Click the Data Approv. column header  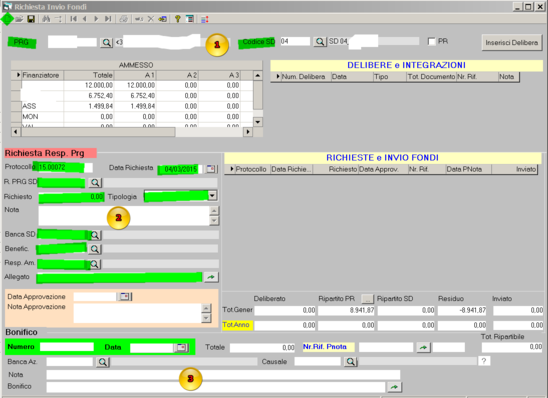(x=383, y=169)
